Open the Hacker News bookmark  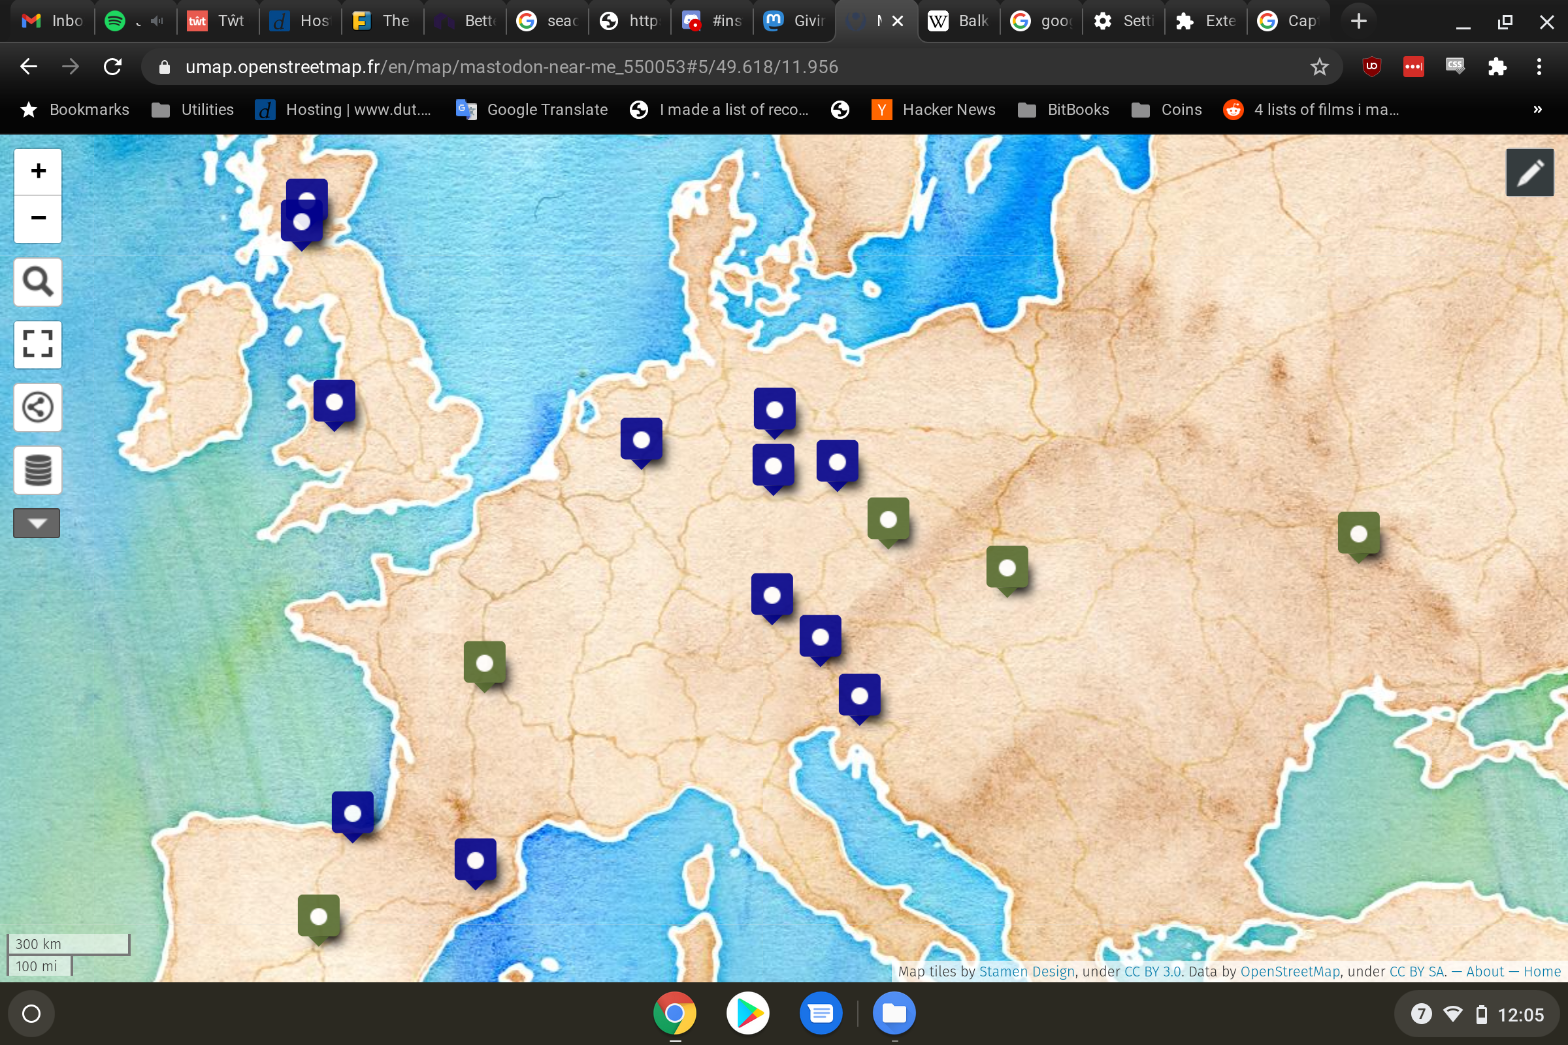pyautogui.click(x=934, y=109)
